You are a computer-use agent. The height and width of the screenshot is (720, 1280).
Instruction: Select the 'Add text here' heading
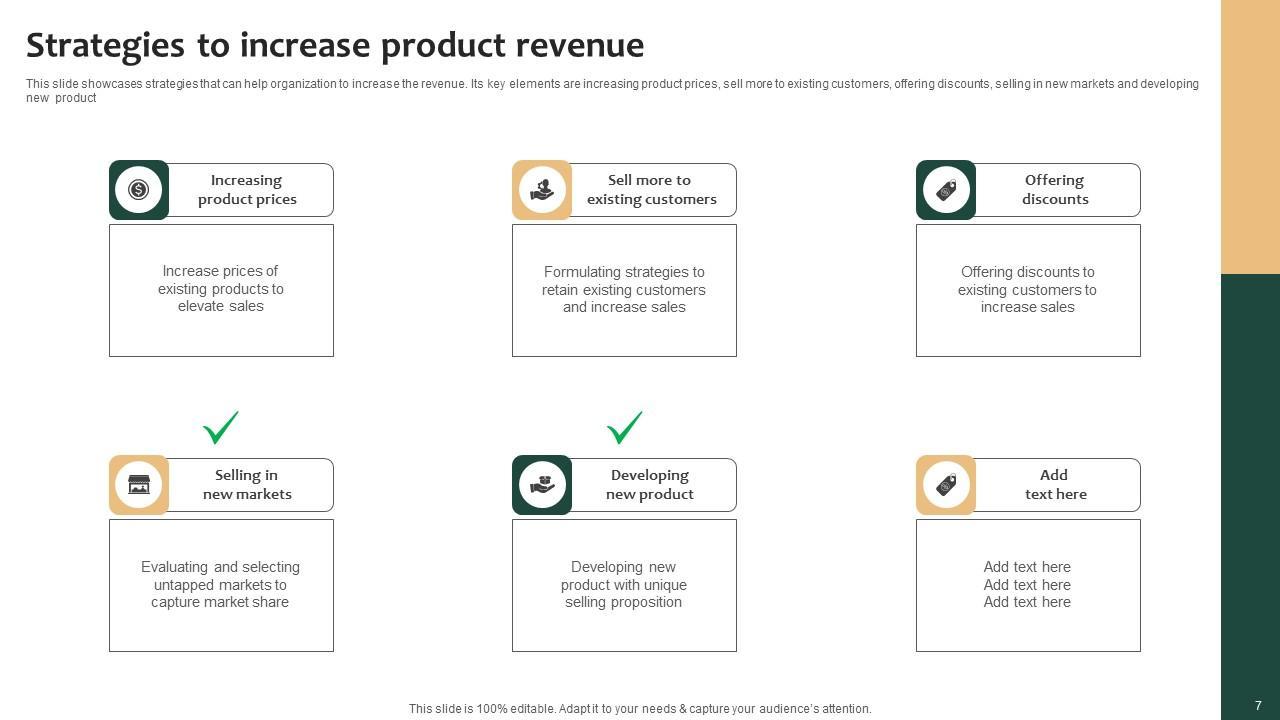coord(1055,485)
